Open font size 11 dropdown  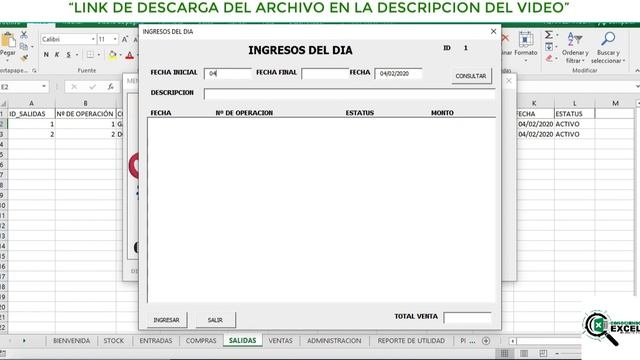pyautogui.click(x=115, y=39)
